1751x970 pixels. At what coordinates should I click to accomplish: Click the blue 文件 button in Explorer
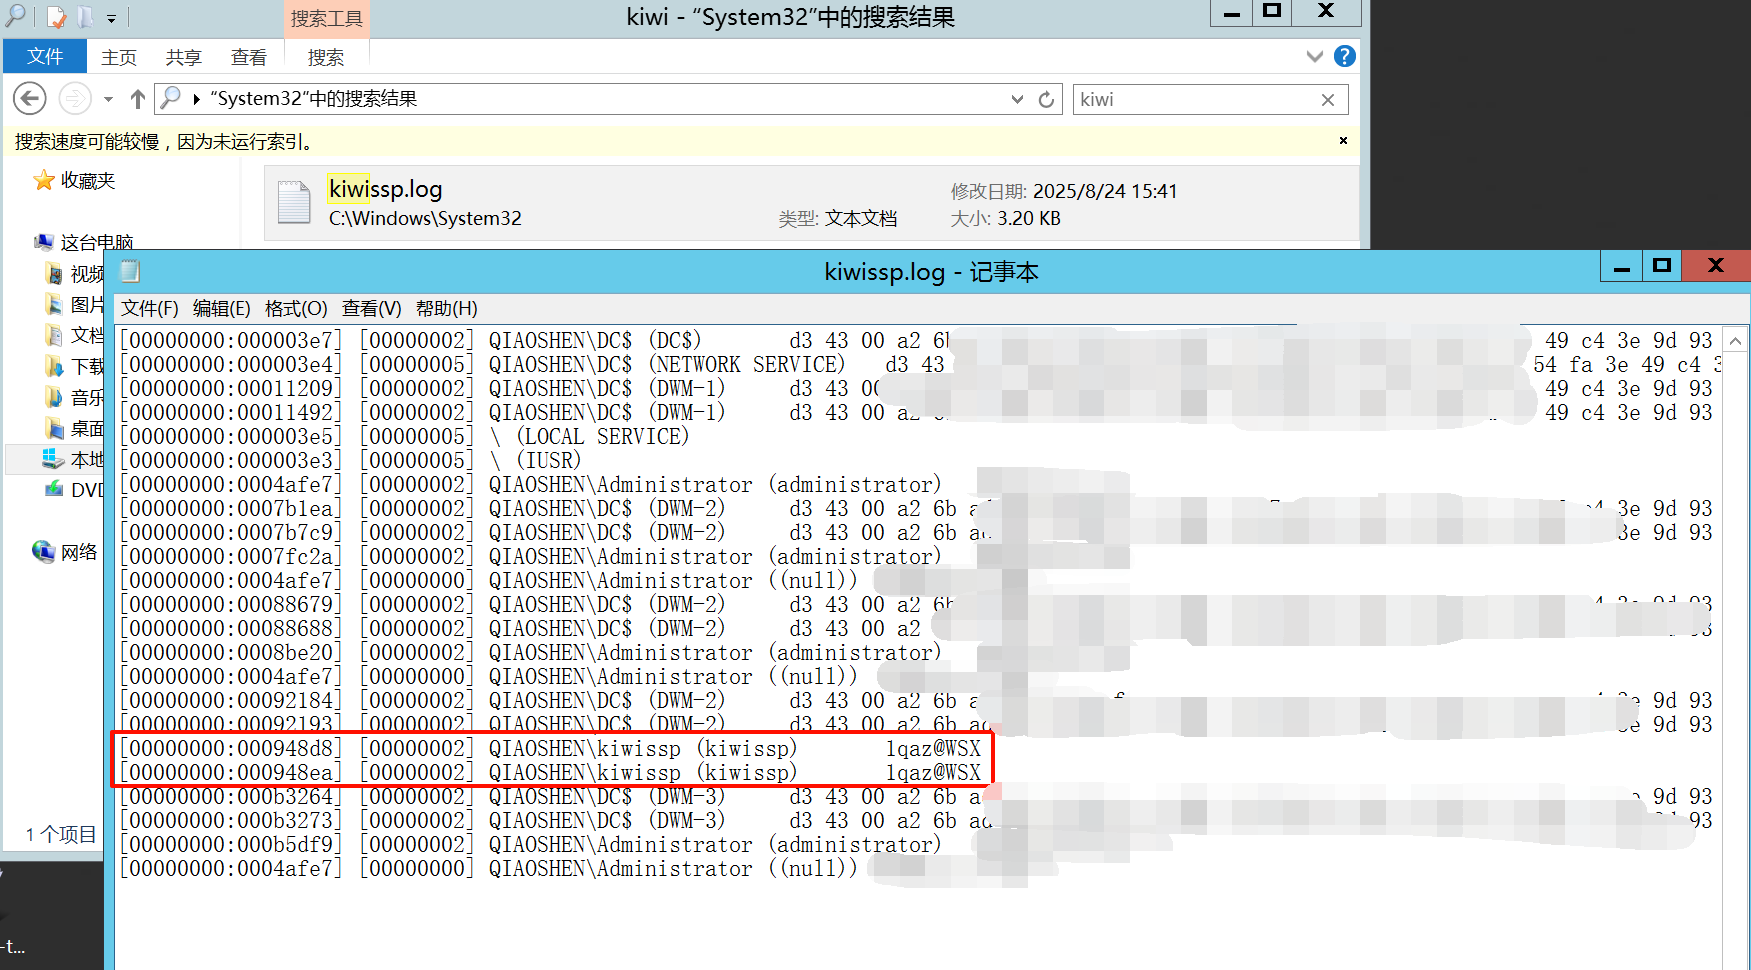click(x=45, y=57)
